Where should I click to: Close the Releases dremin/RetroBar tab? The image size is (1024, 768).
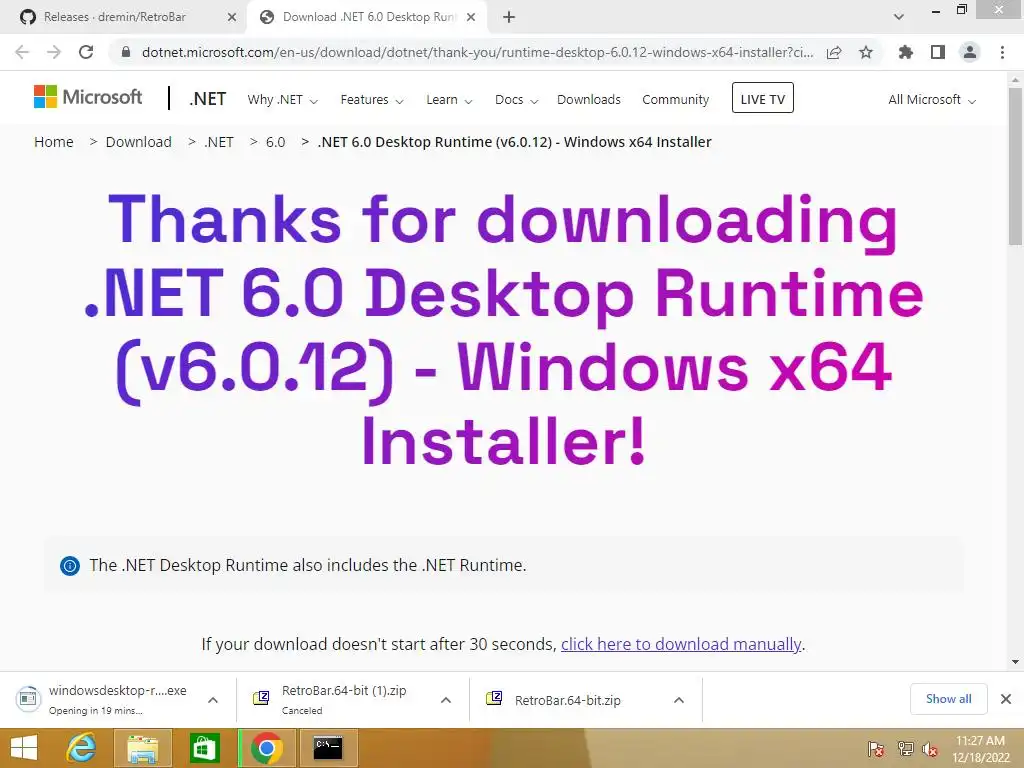coord(232,17)
